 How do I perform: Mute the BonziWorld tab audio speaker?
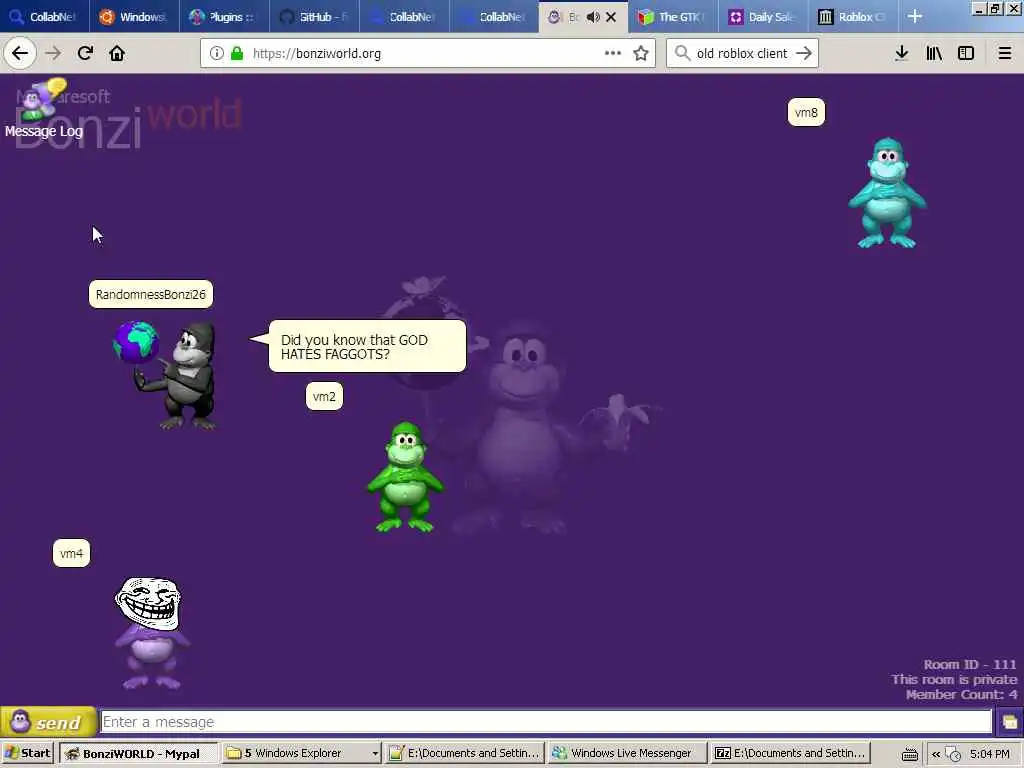pos(592,17)
